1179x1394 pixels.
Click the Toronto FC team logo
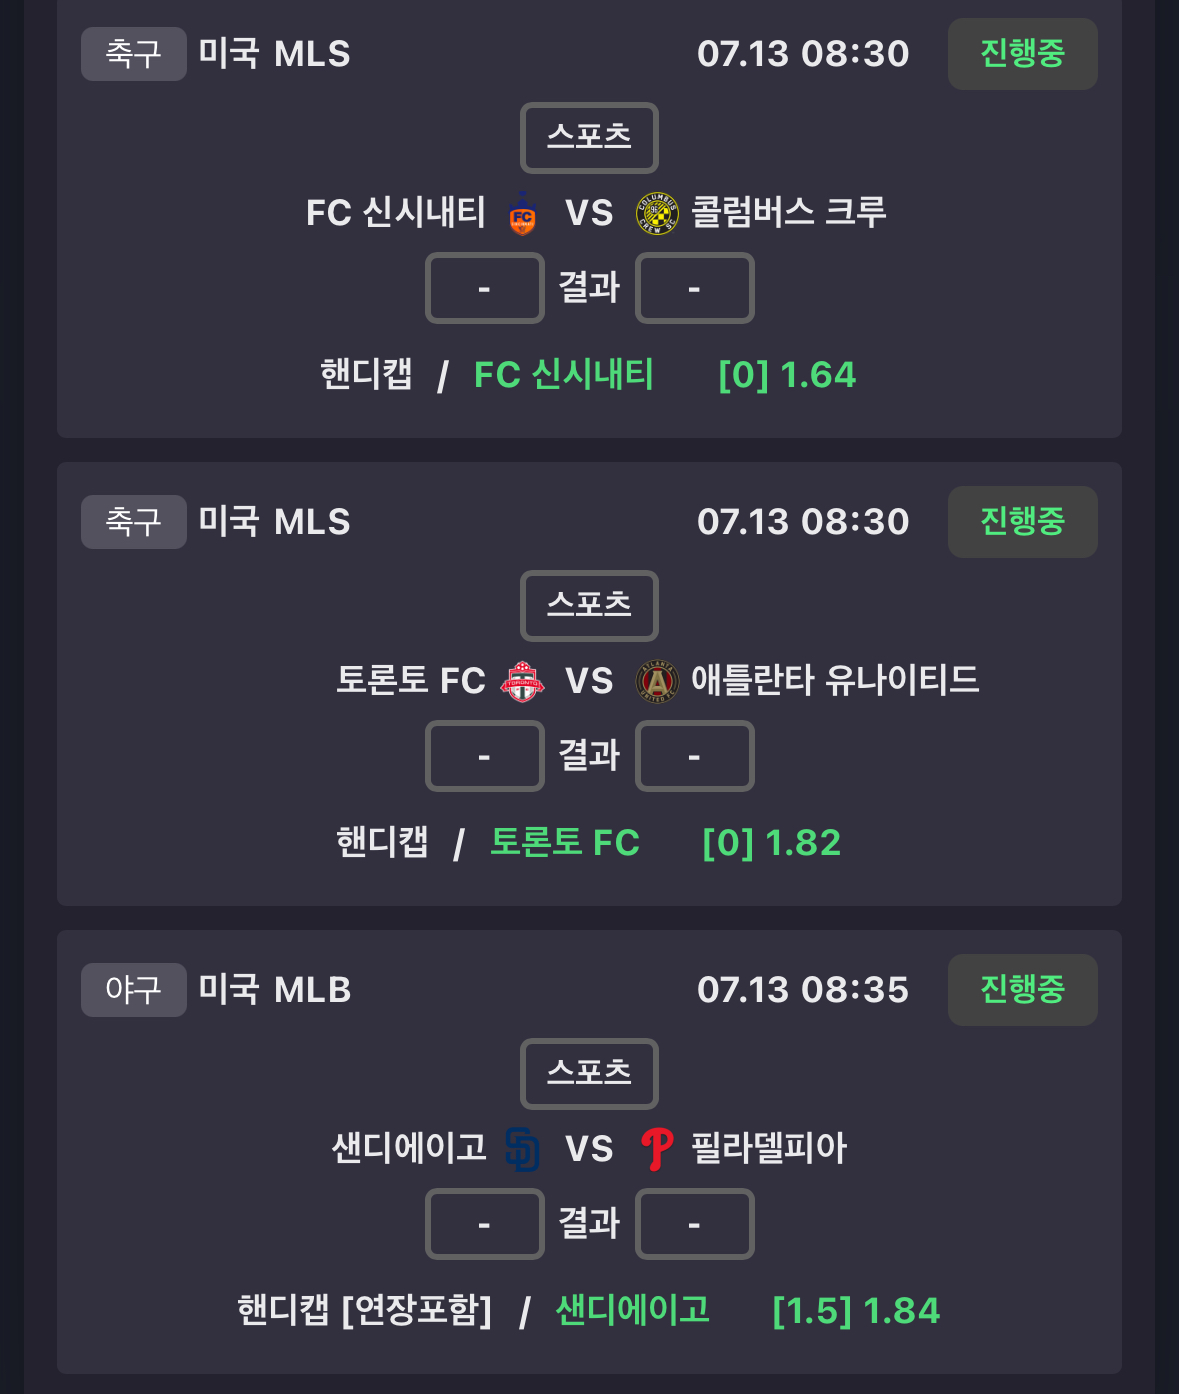(x=522, y=681)
